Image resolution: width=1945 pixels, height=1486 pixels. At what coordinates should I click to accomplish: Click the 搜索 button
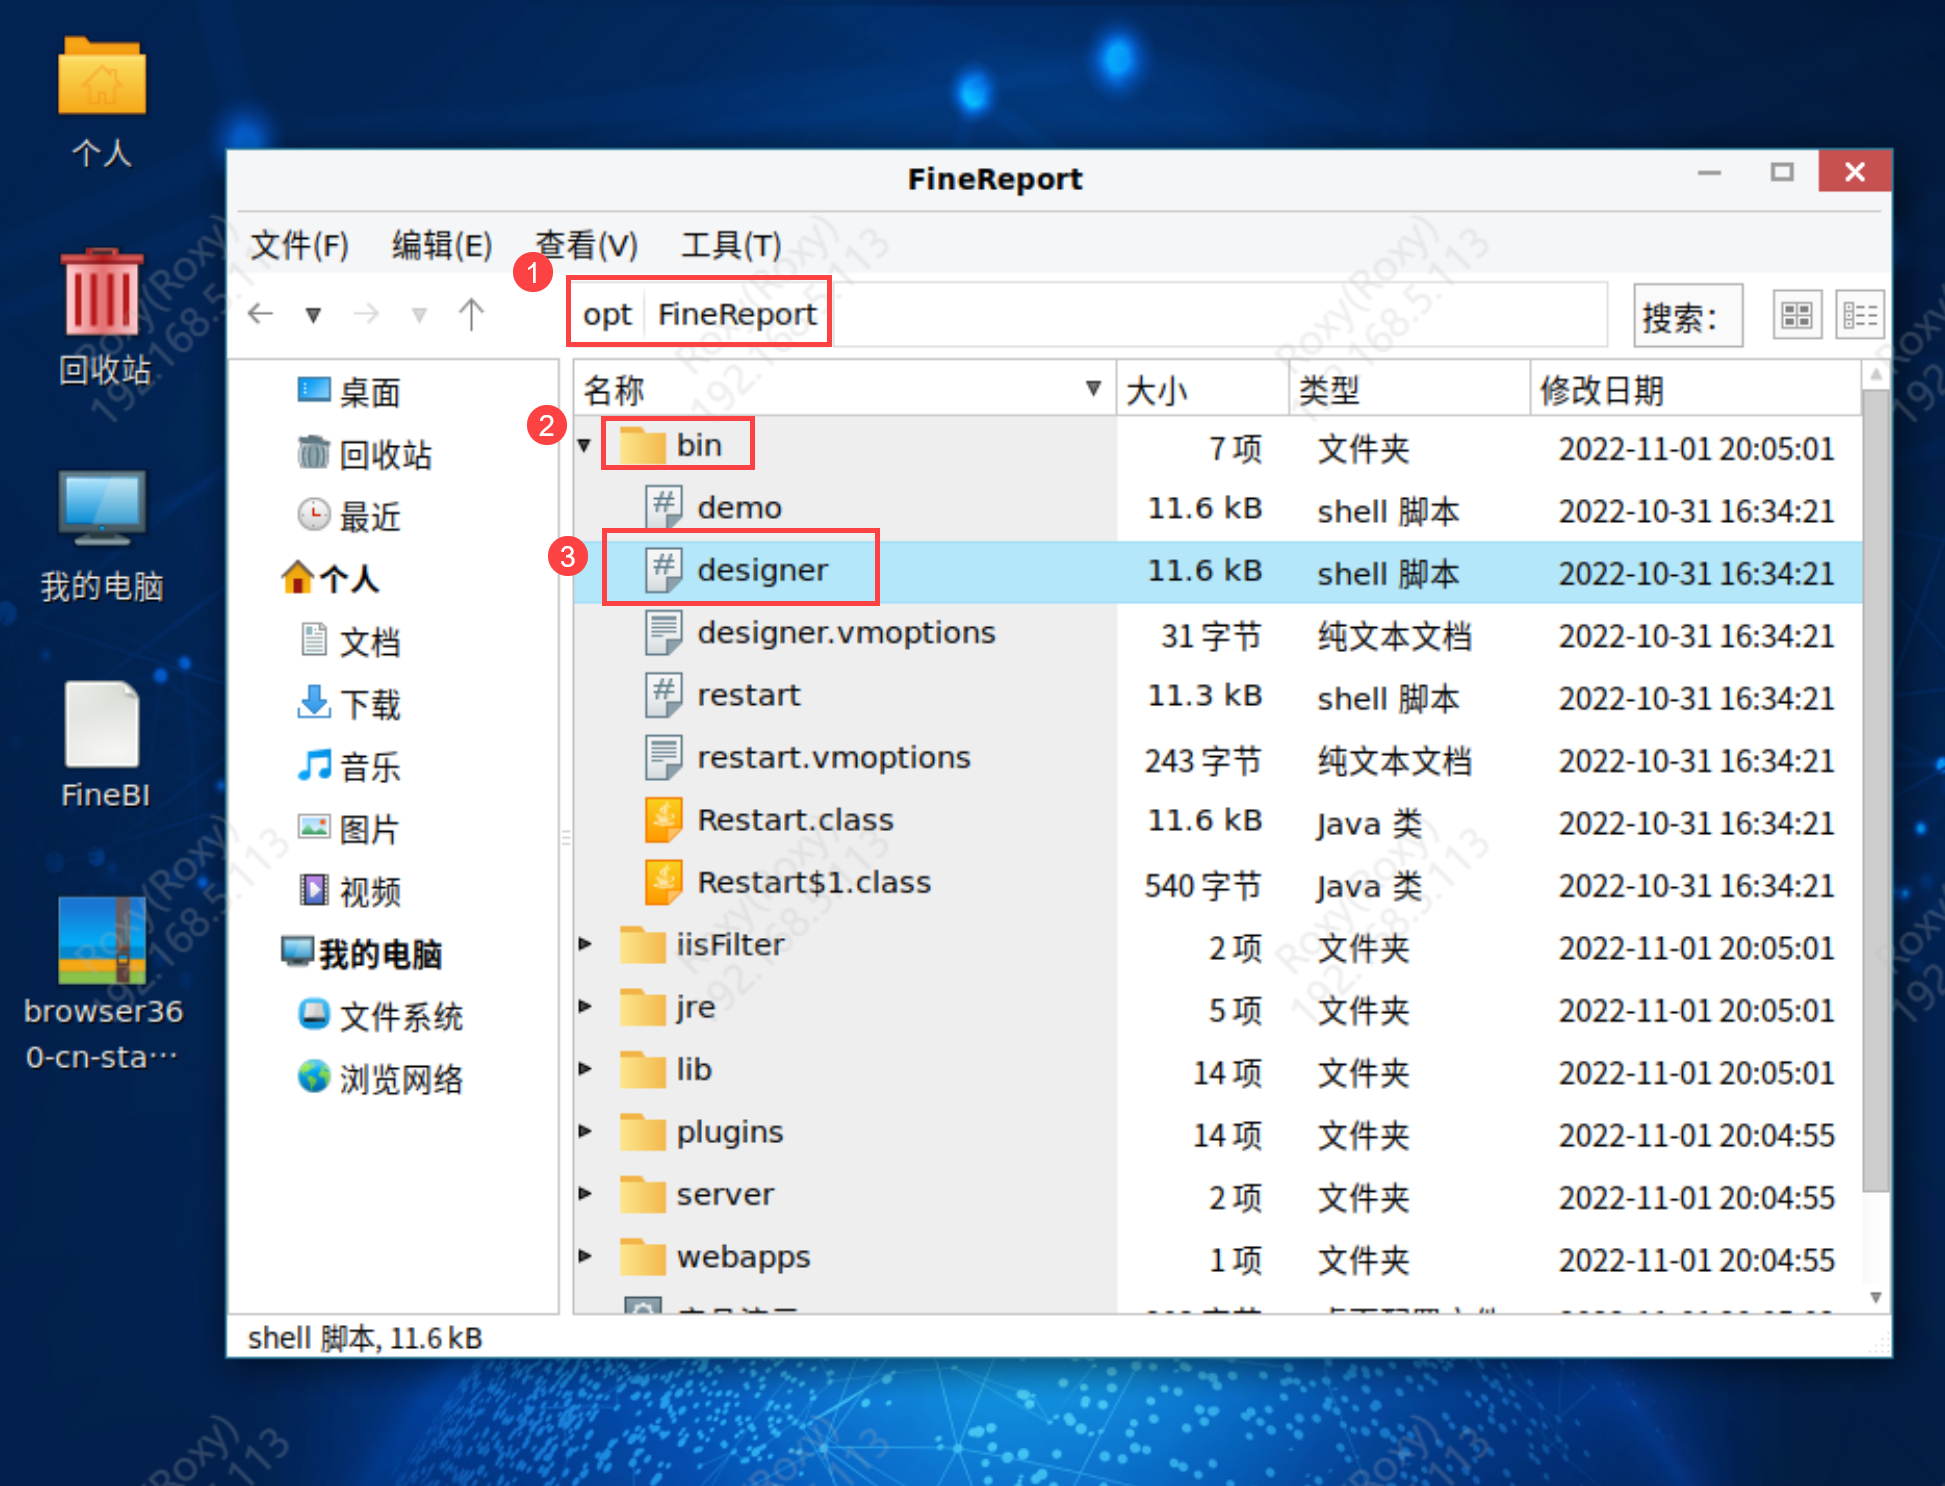[x=1687, y=315]
